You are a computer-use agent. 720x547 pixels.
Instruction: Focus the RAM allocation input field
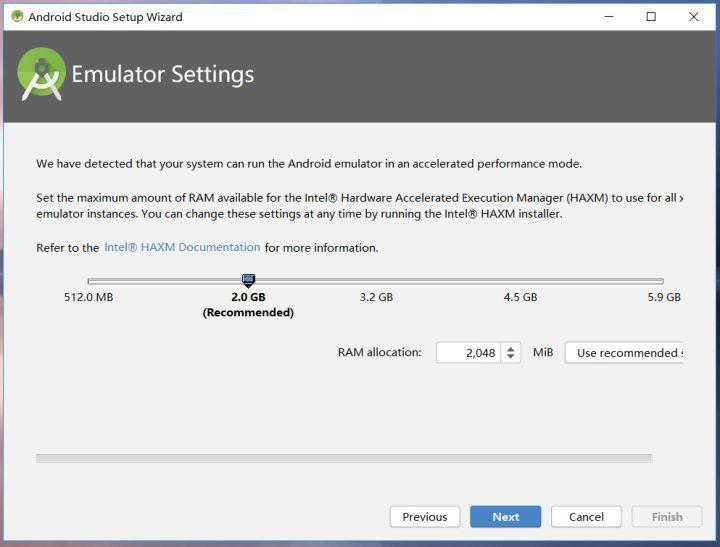click(468, 353)
